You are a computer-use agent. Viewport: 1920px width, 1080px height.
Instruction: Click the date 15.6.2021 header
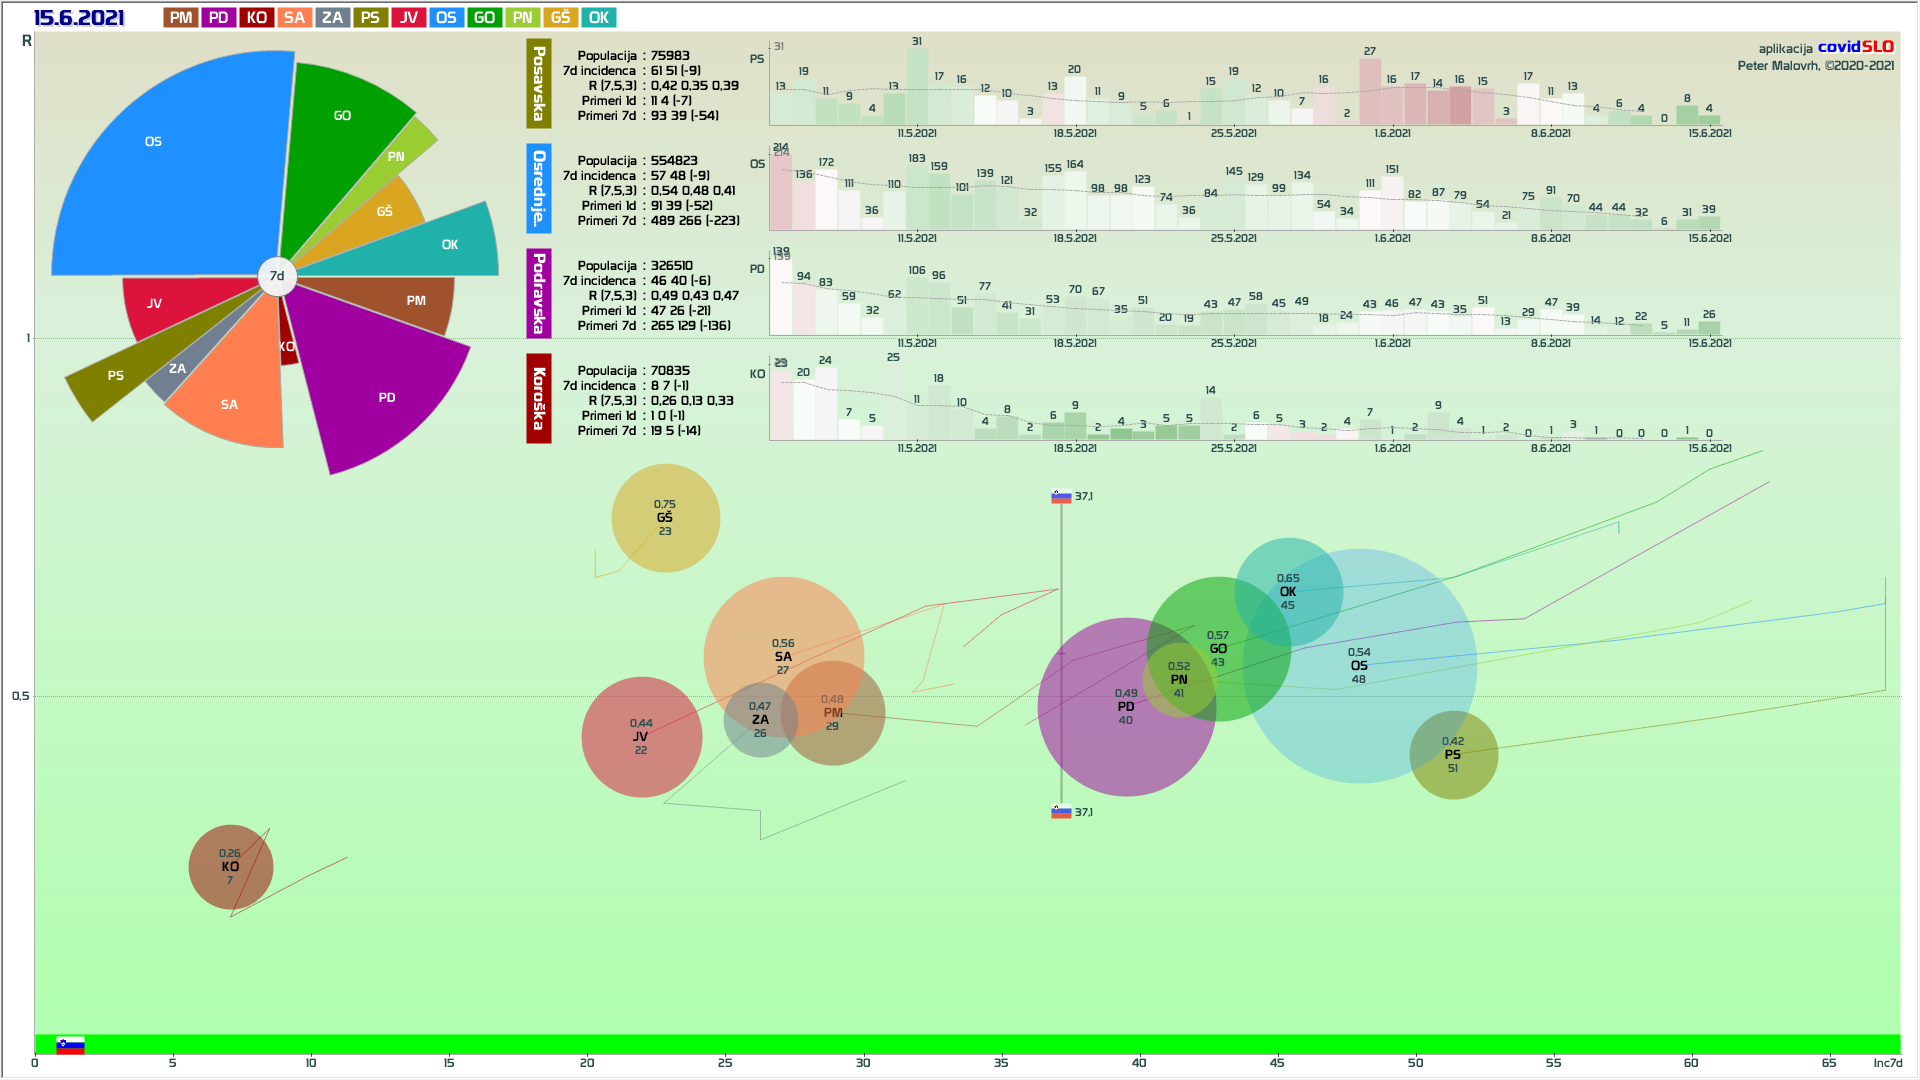(x=79, y=18)
